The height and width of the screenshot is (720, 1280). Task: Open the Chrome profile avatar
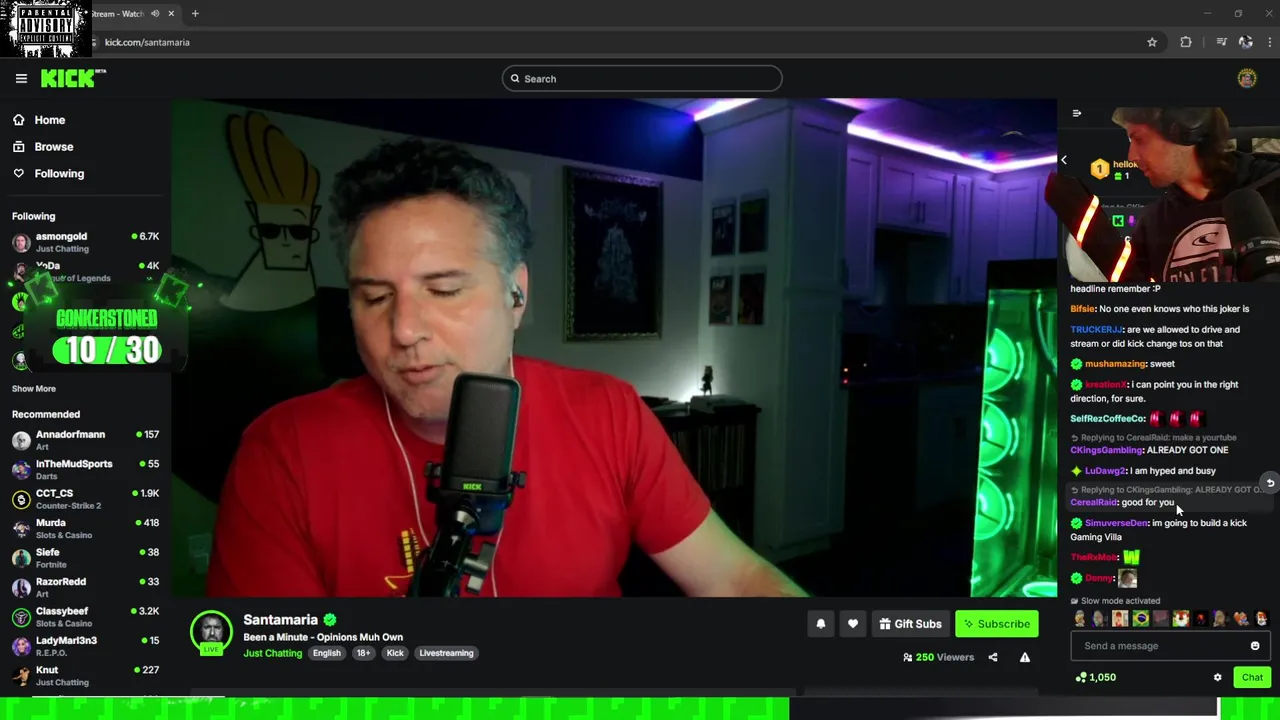[x=1246, y=42]
